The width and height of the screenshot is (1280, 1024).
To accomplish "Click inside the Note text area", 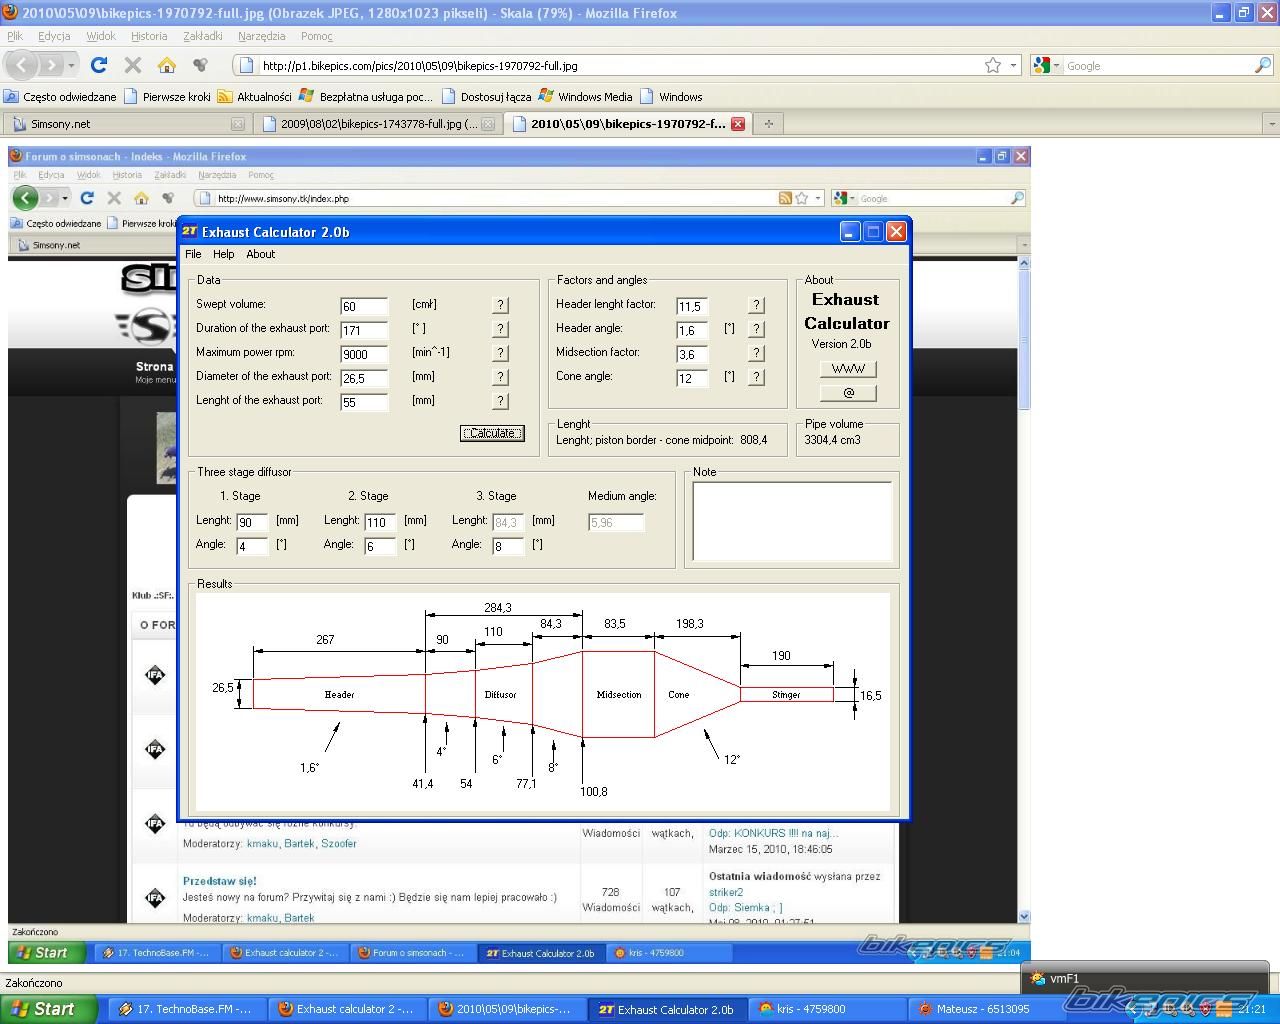I will pos(792,521).
